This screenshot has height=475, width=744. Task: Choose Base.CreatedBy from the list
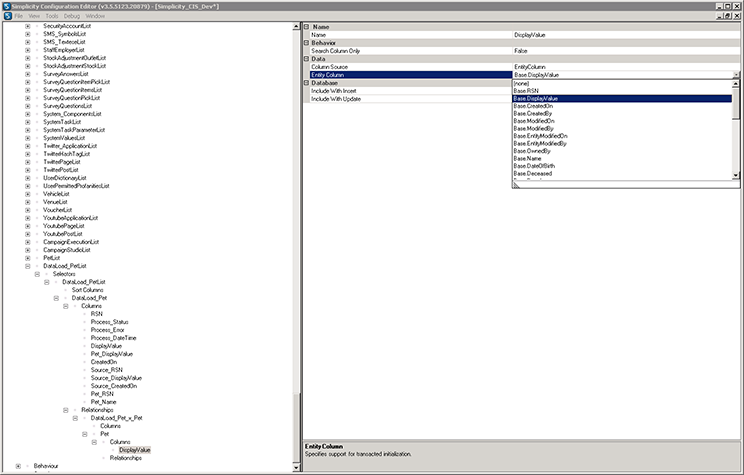pos(622,113)
